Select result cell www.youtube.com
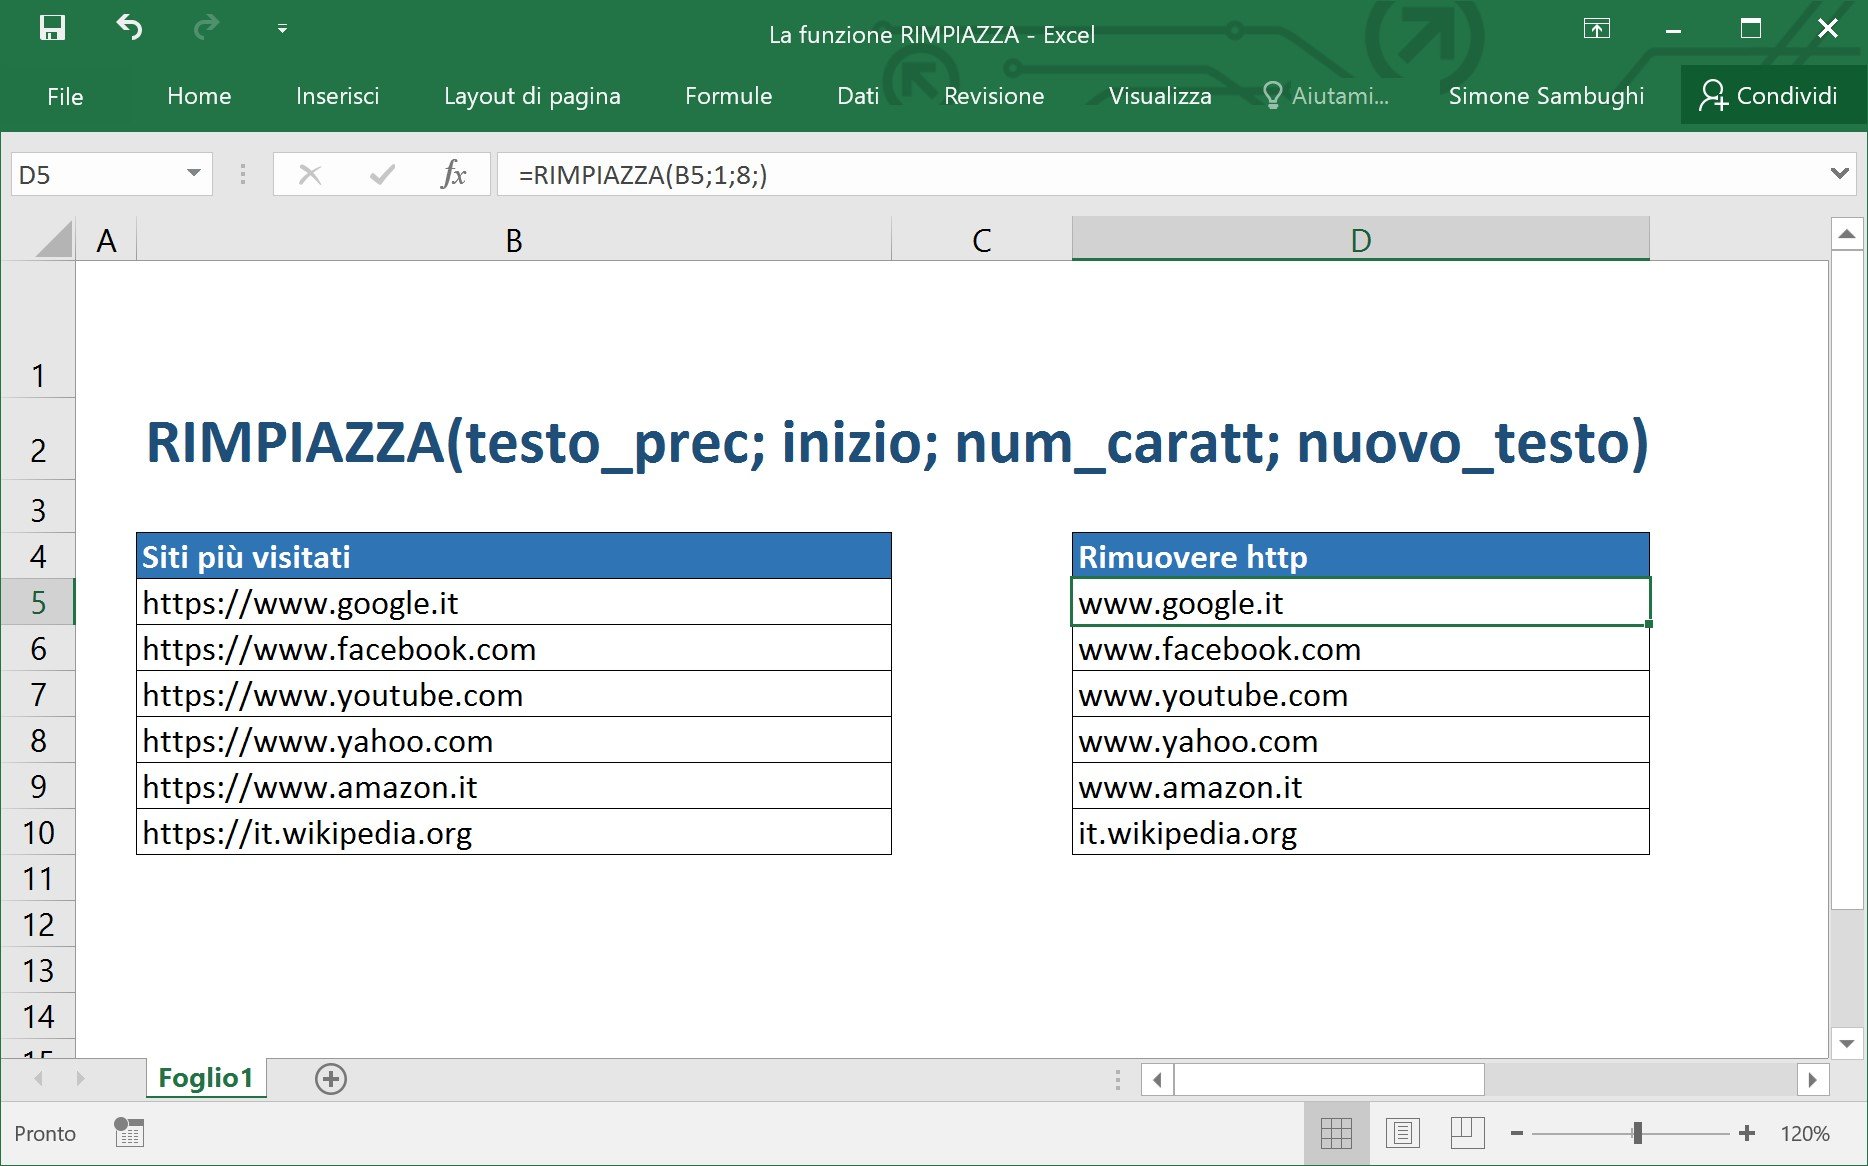Viewport: 1868px width, 1166px height. pyautogui.click(x=1361, y=694)
